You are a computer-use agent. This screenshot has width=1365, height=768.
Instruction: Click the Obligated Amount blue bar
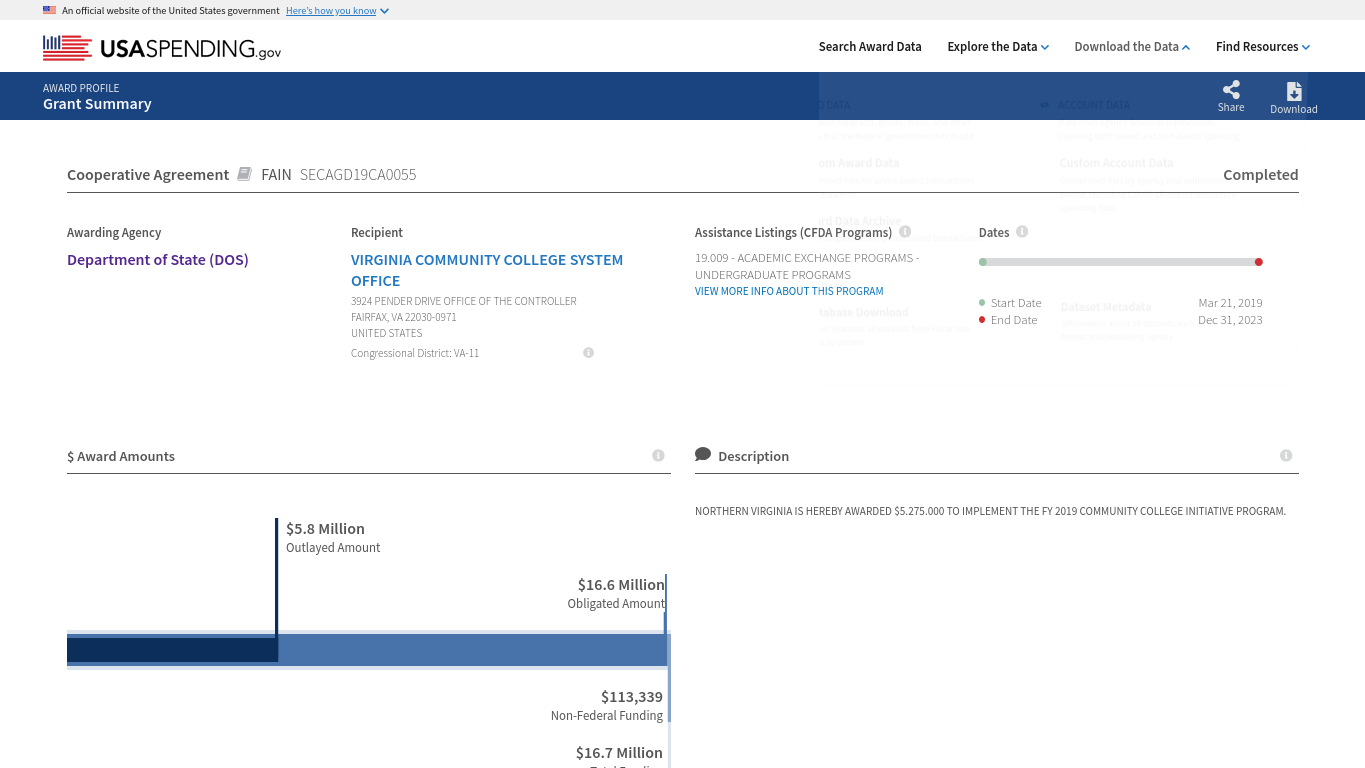tap(472, 650)
